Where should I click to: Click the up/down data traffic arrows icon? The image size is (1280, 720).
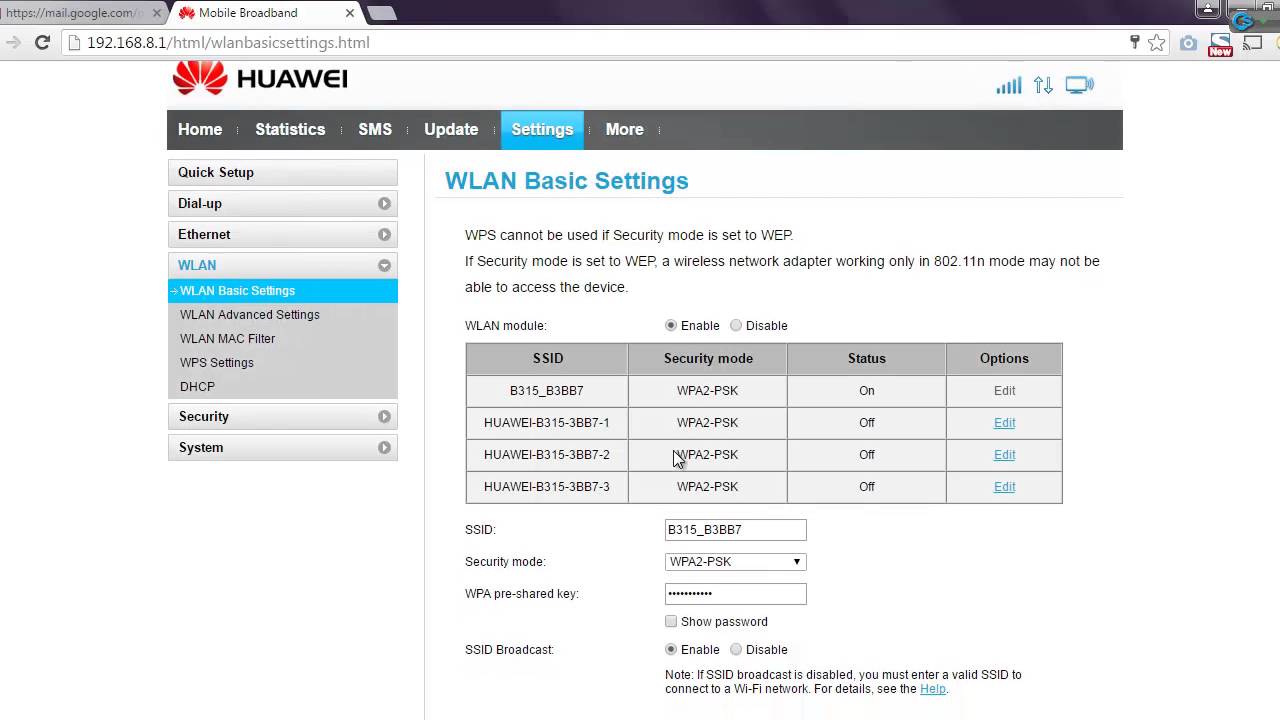pos(1043,86)
